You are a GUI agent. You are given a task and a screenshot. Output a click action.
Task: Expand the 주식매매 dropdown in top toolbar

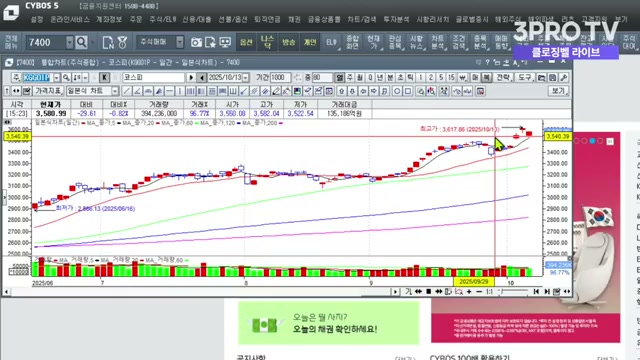(180, 42)
